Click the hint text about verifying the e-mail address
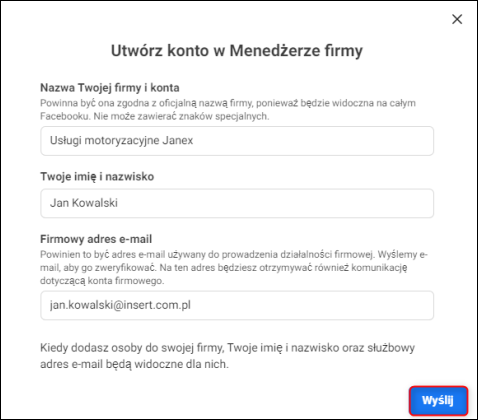The height and width of the screenshot is (420, 478). click(x=234, y=267)
